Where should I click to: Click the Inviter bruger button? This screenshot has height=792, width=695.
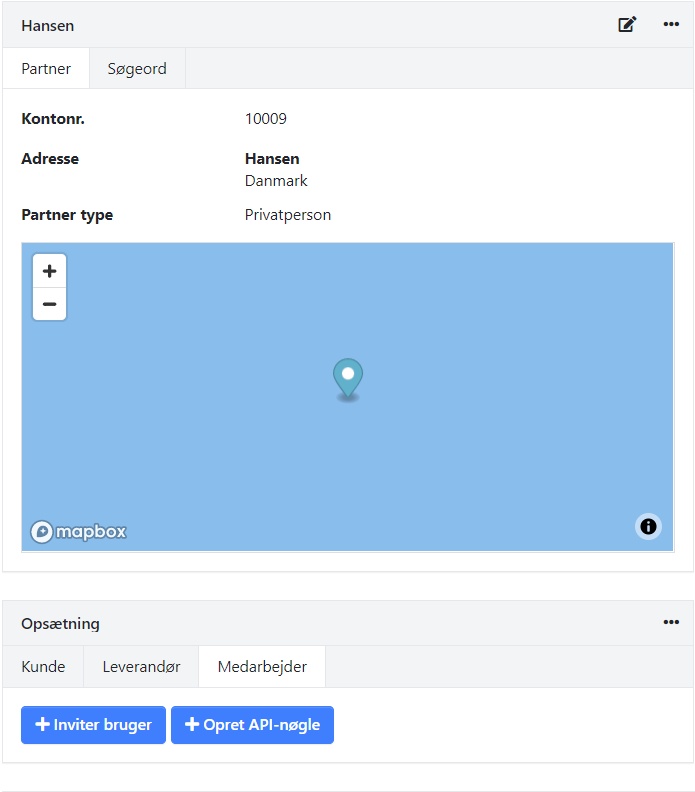[x=93, y=725]
